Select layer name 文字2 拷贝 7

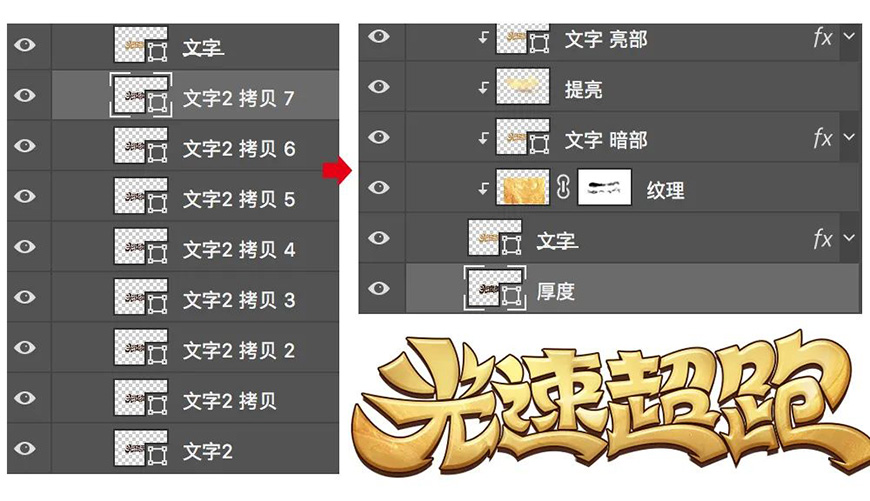pos(239,98)
